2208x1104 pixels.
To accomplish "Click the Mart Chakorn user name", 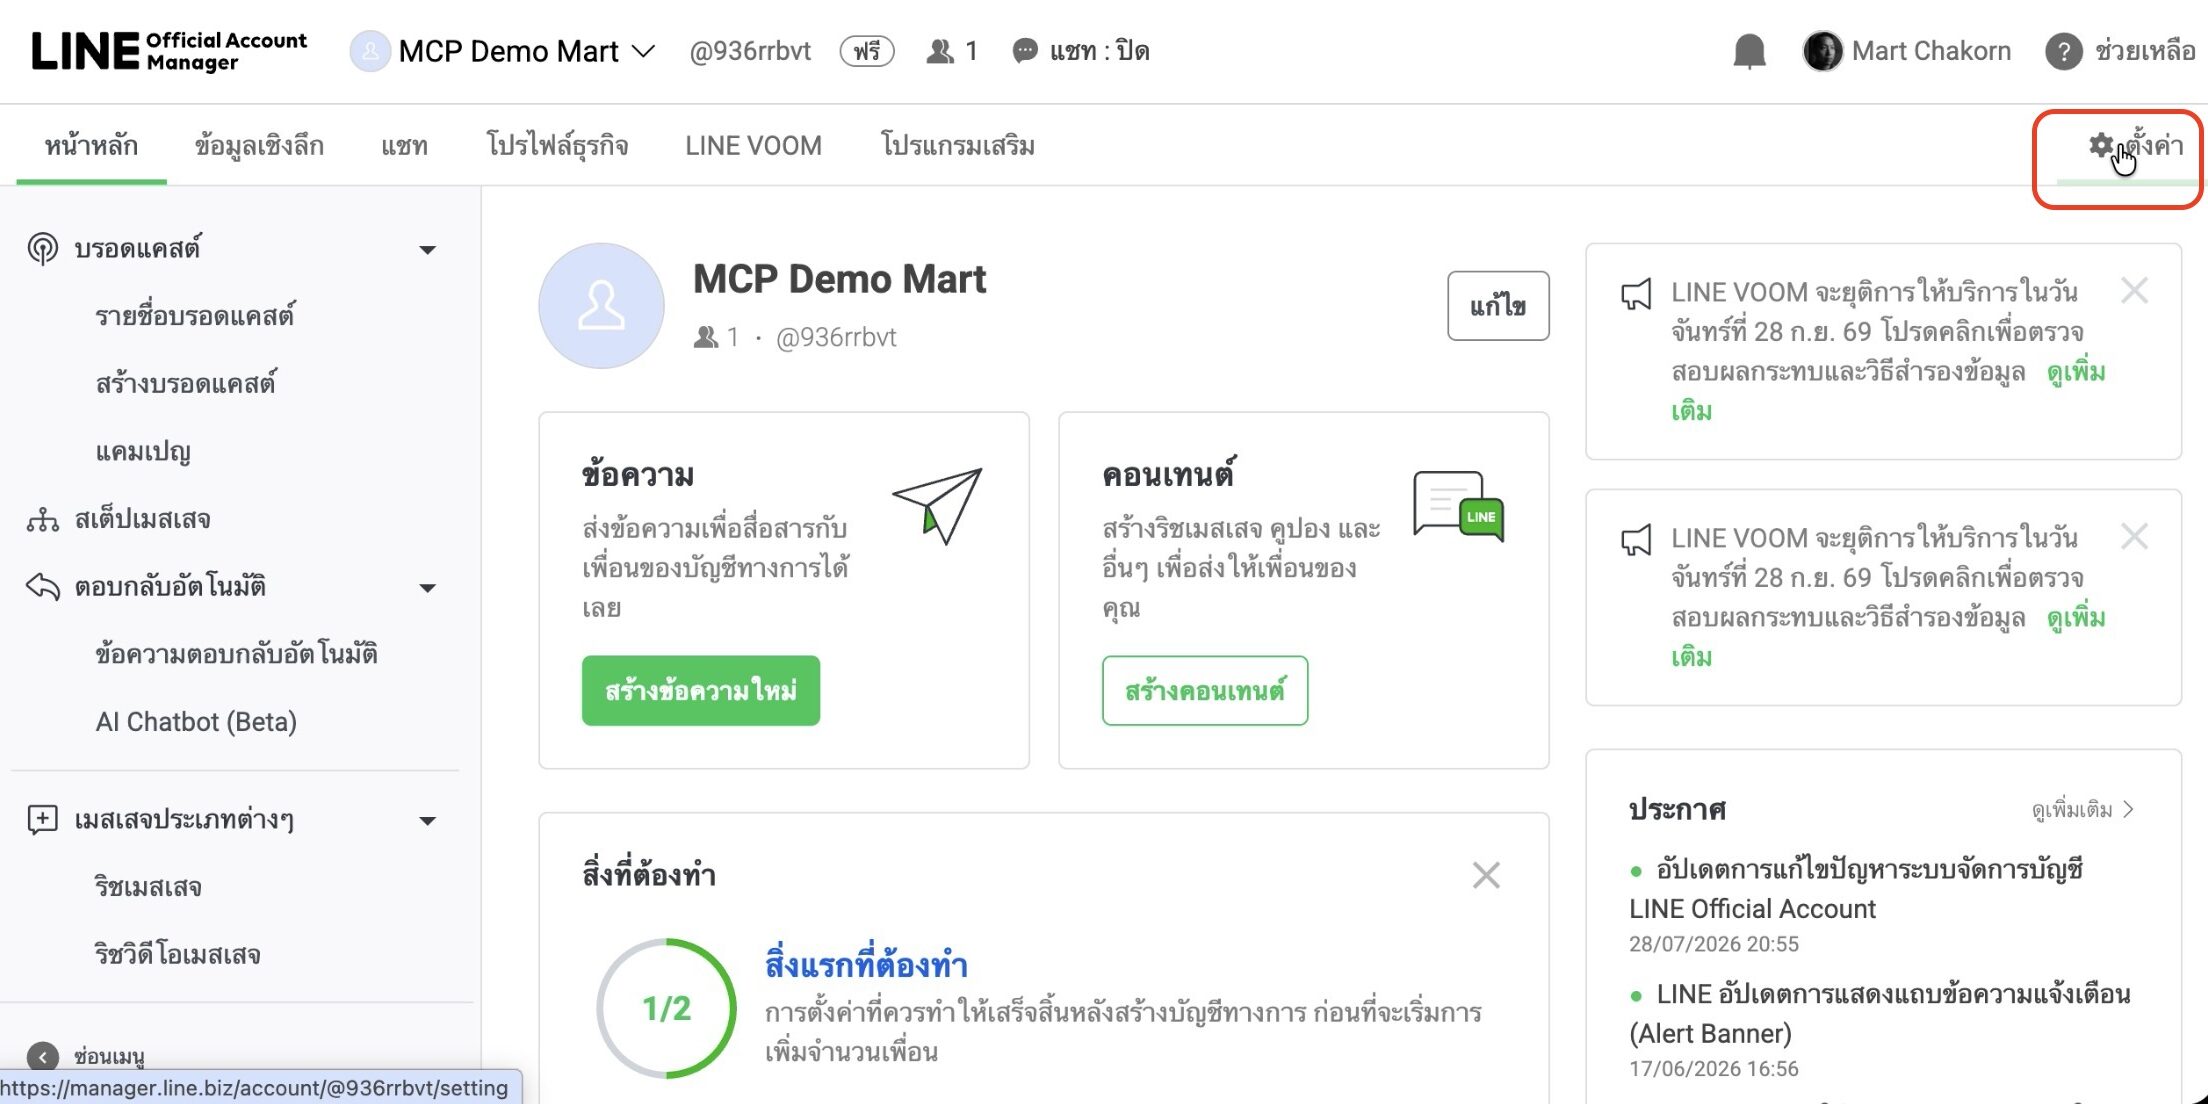I will [1931, 51].
